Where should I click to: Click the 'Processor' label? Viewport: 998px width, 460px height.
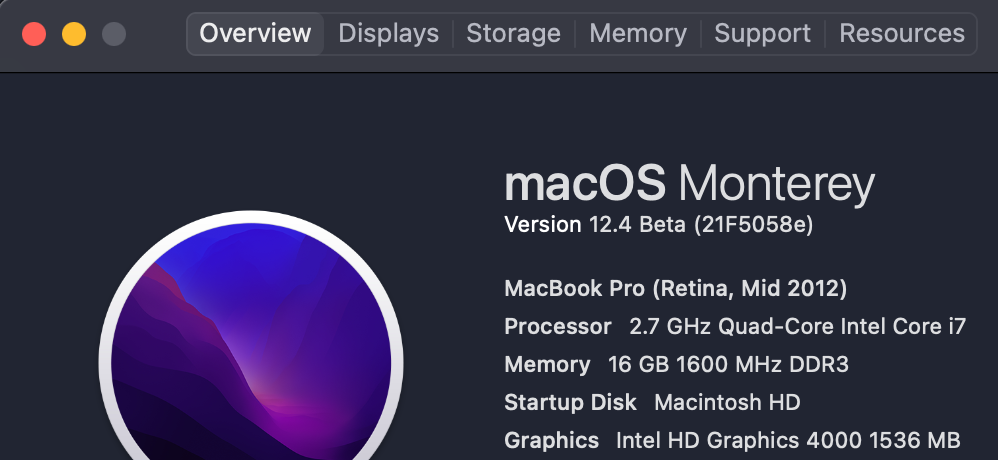[x=558, y=326]
